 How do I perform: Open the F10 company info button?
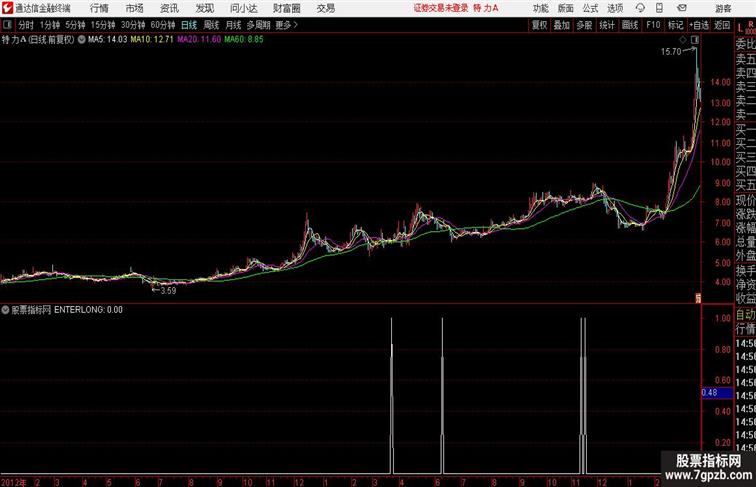click(x=653, y=25)
